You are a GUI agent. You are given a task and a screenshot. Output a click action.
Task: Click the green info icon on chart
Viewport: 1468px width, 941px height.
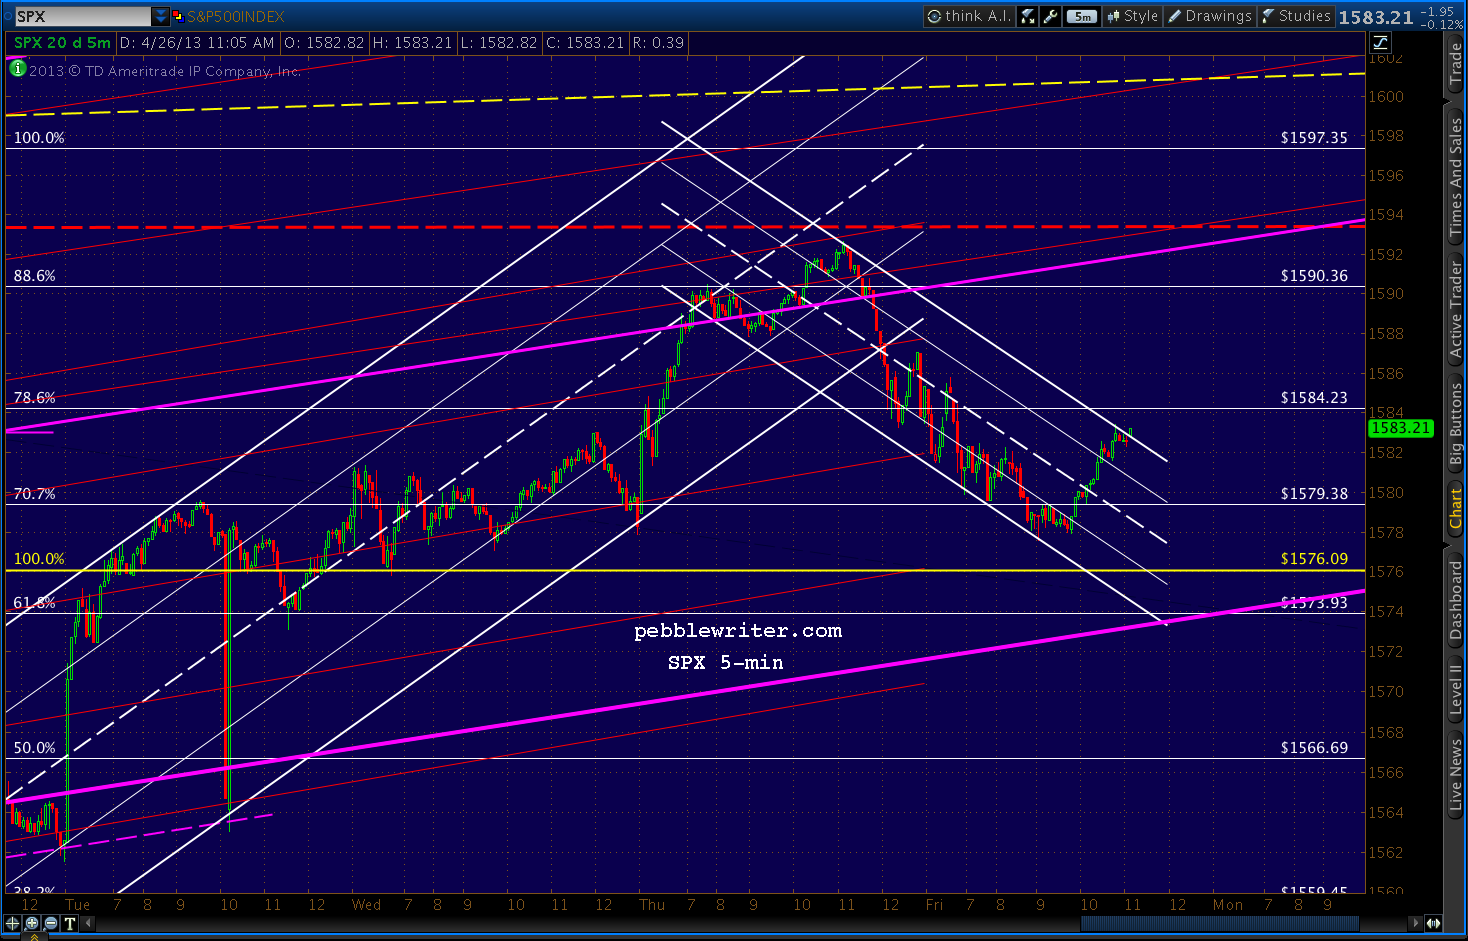(x=17, y=69)
